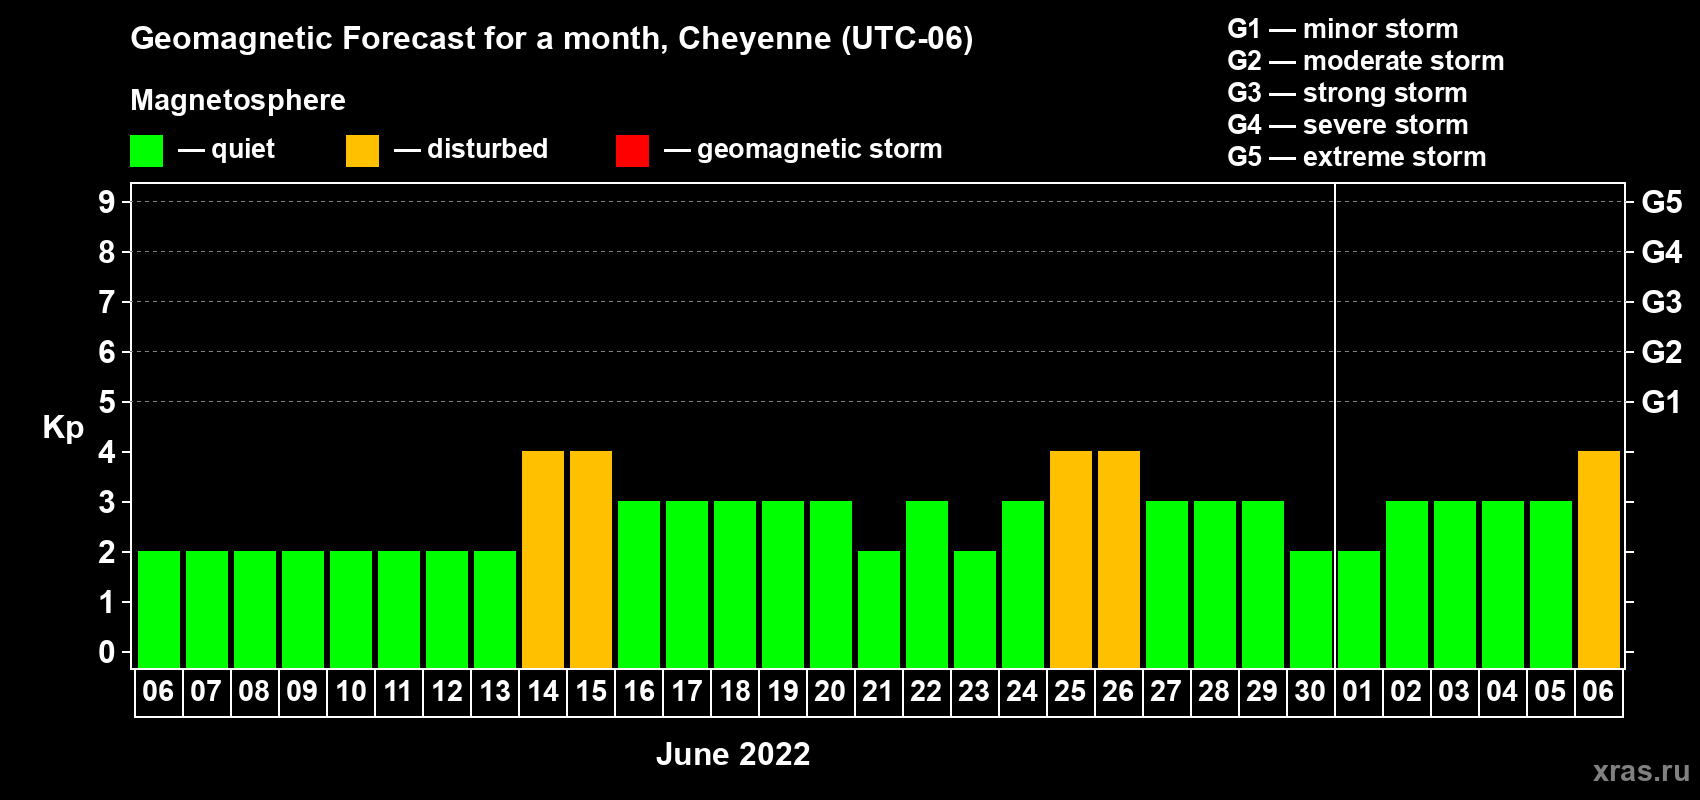Click the green bar above date 30
Image resolution: width=1700 pixels, height=800 pixels.
[x=1311, y=610]
